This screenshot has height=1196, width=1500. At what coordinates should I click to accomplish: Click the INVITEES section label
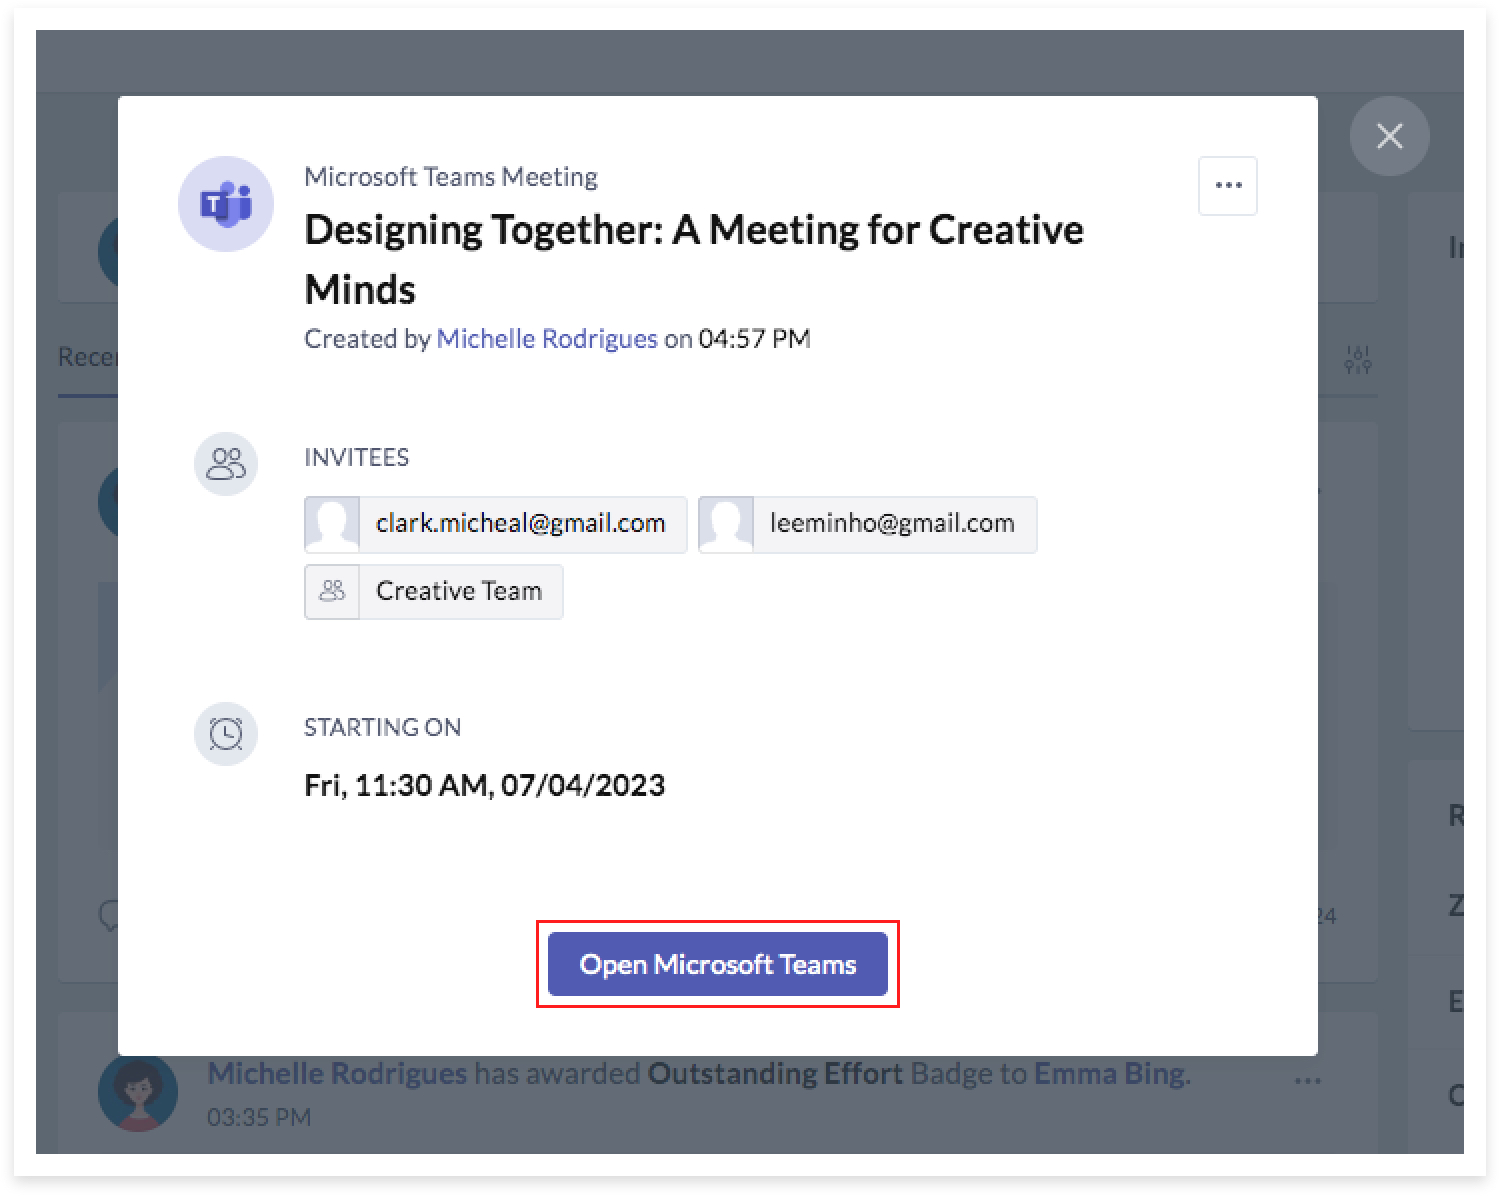pyautogui.click(x=357, y=458)
